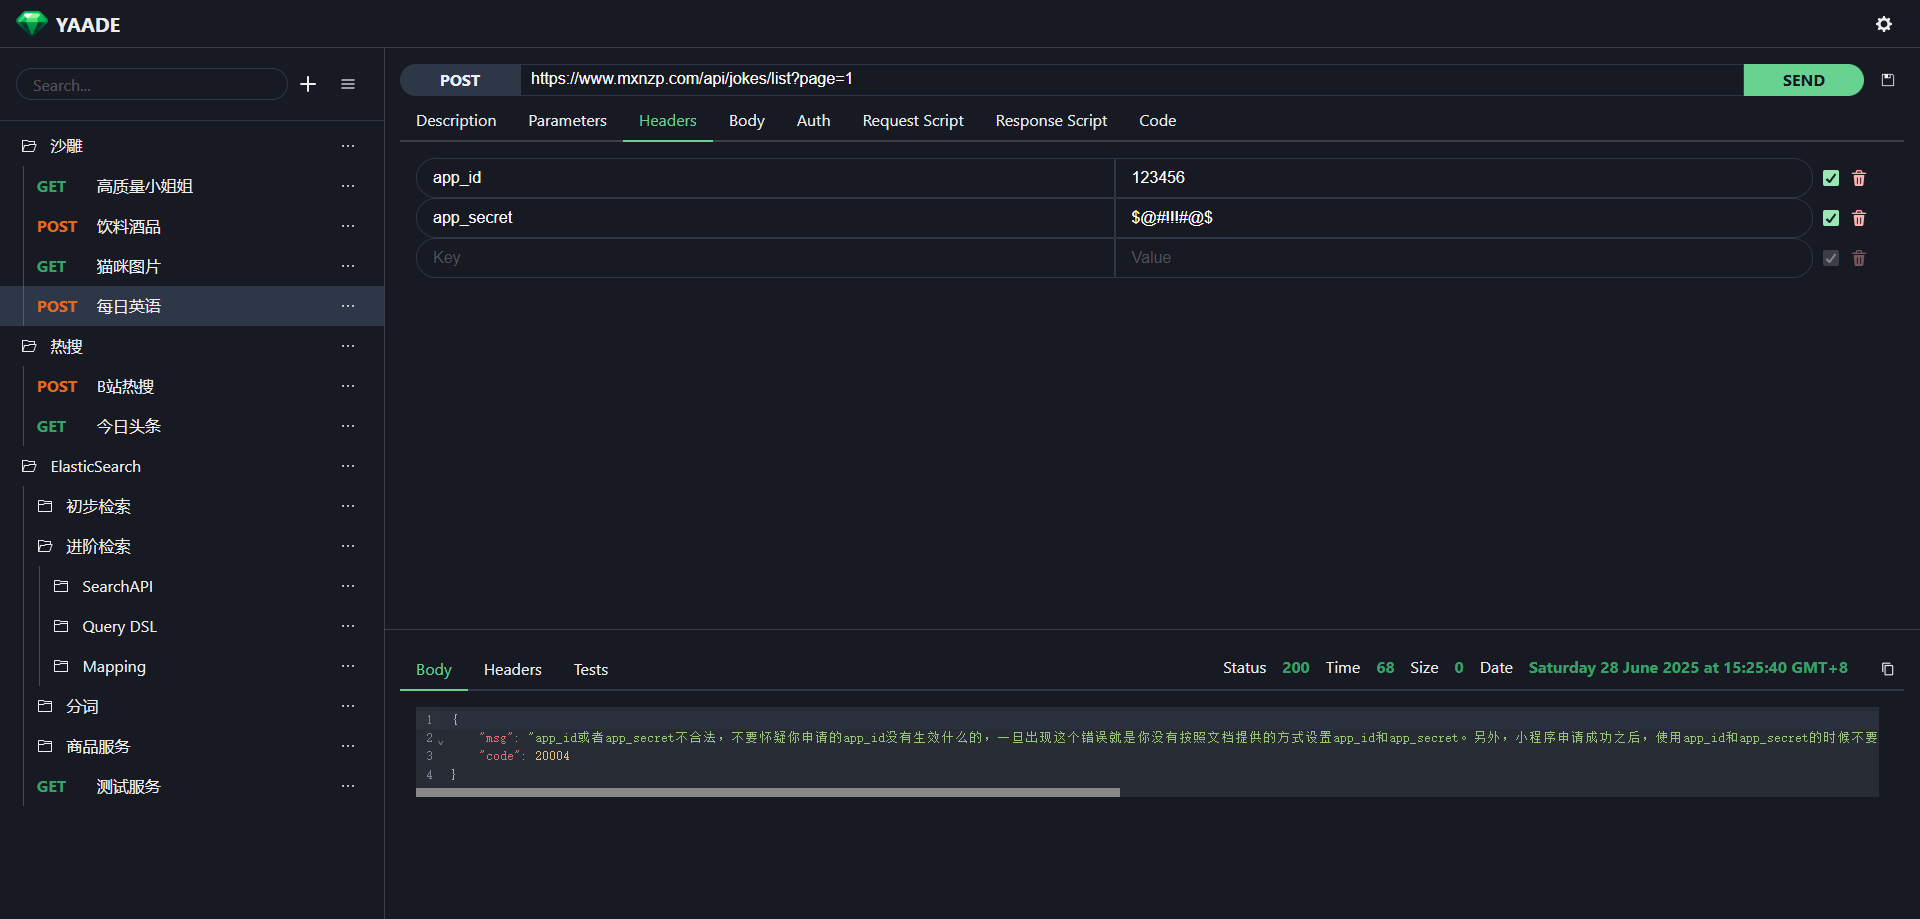Expand the SearchAPI folder
Screen dimensions: 1920x919
pyautogui.click(x=117, y=586)
